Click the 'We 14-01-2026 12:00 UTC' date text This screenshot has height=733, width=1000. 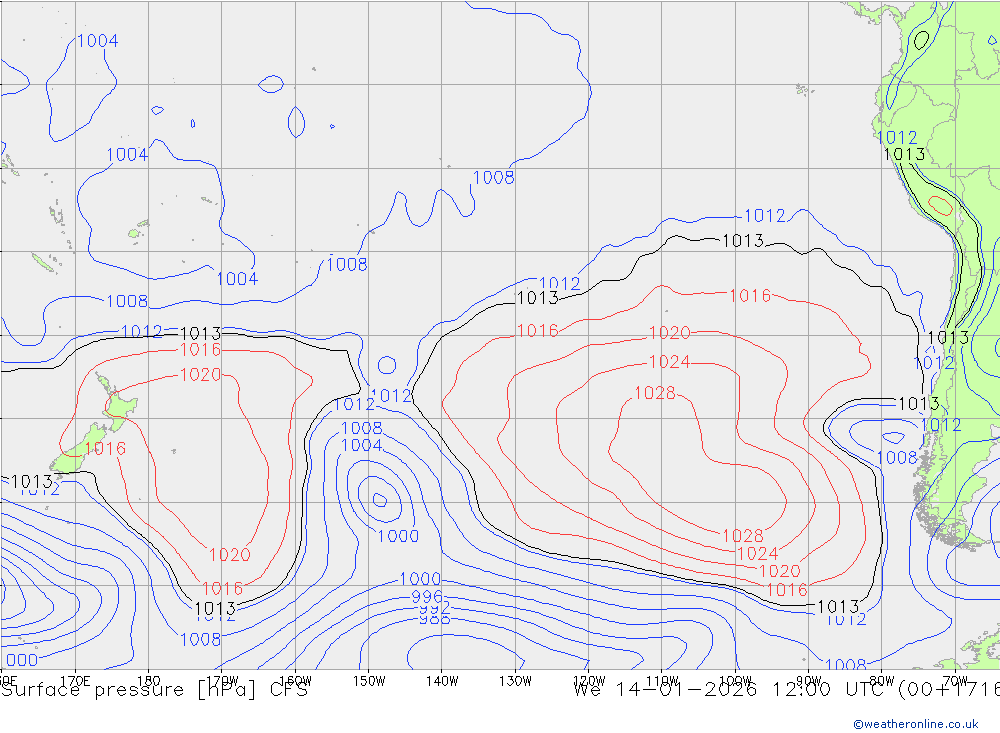click(x=732, y=690)
